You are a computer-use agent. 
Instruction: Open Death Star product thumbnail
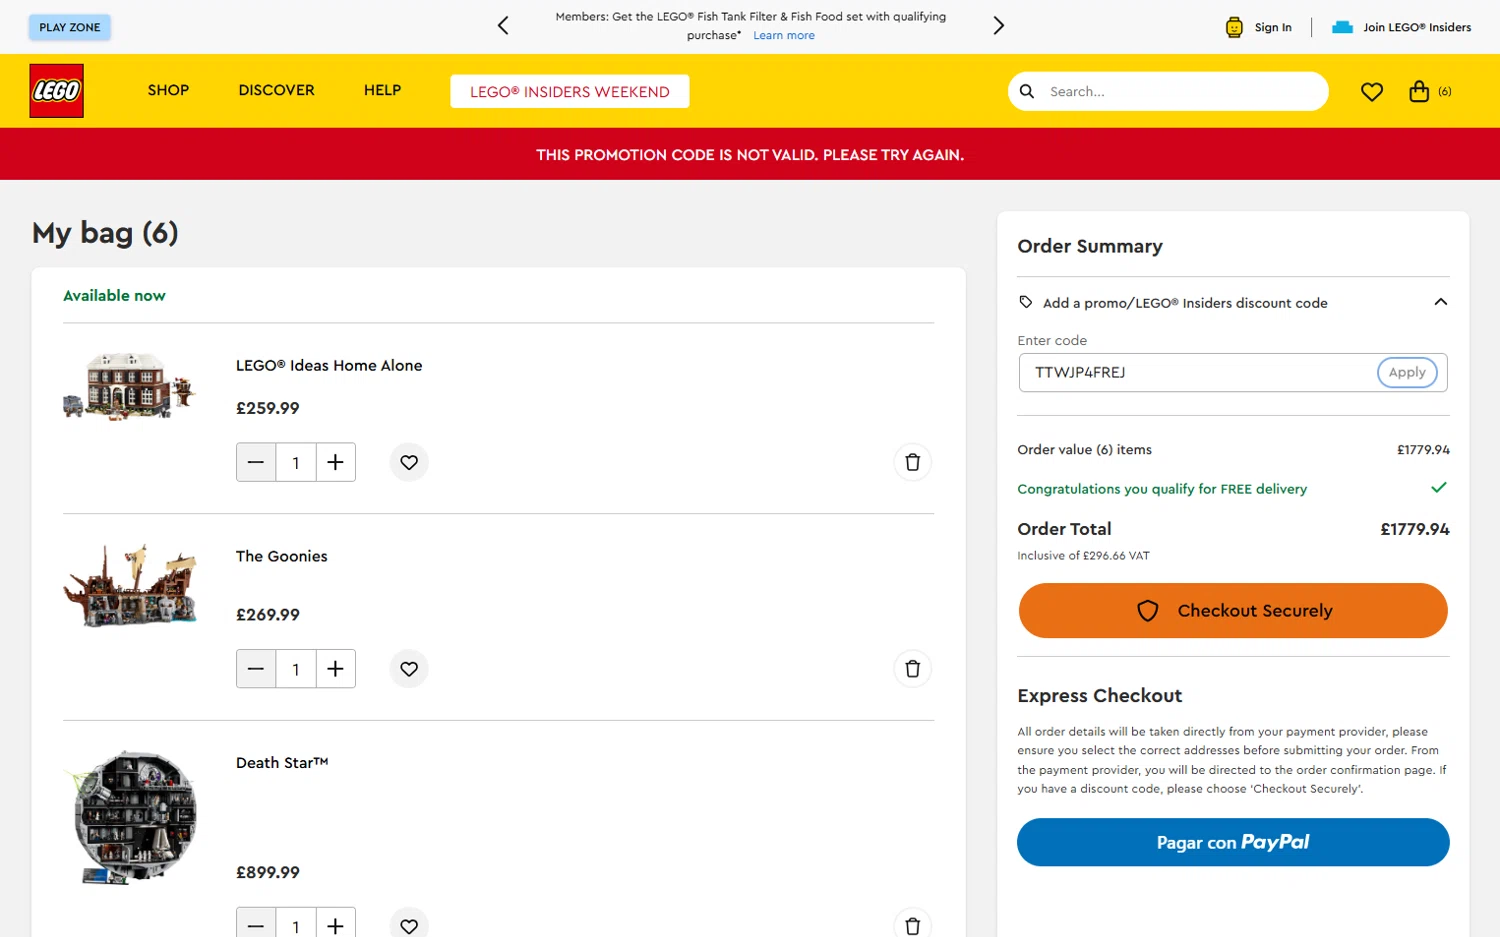(130, 817)
